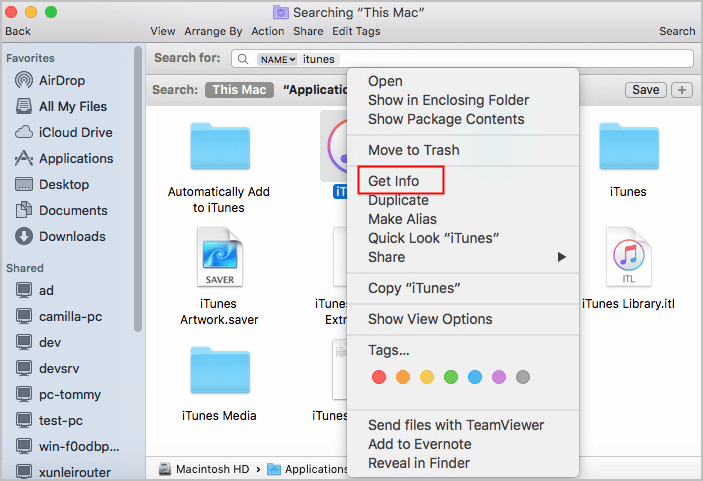Click the sidebar scrollbar
This screenshot has height=481, width=703.
point(138,188)
